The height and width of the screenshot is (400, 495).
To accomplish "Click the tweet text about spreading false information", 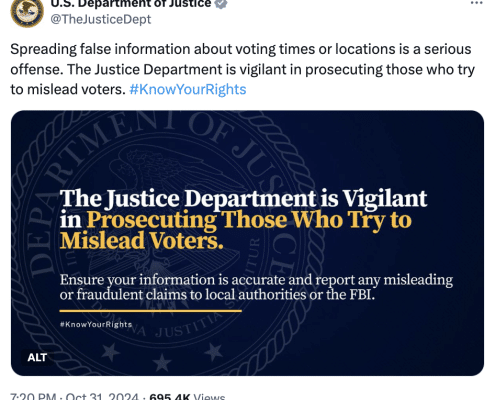I will 242,69.
